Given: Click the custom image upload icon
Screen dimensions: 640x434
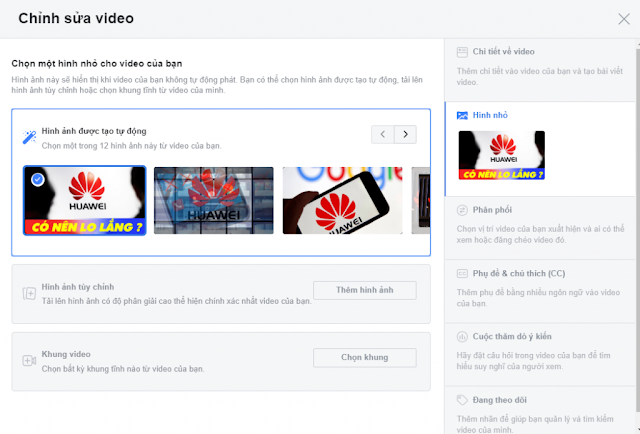Looking at the screenshot, I should [29, 294].
